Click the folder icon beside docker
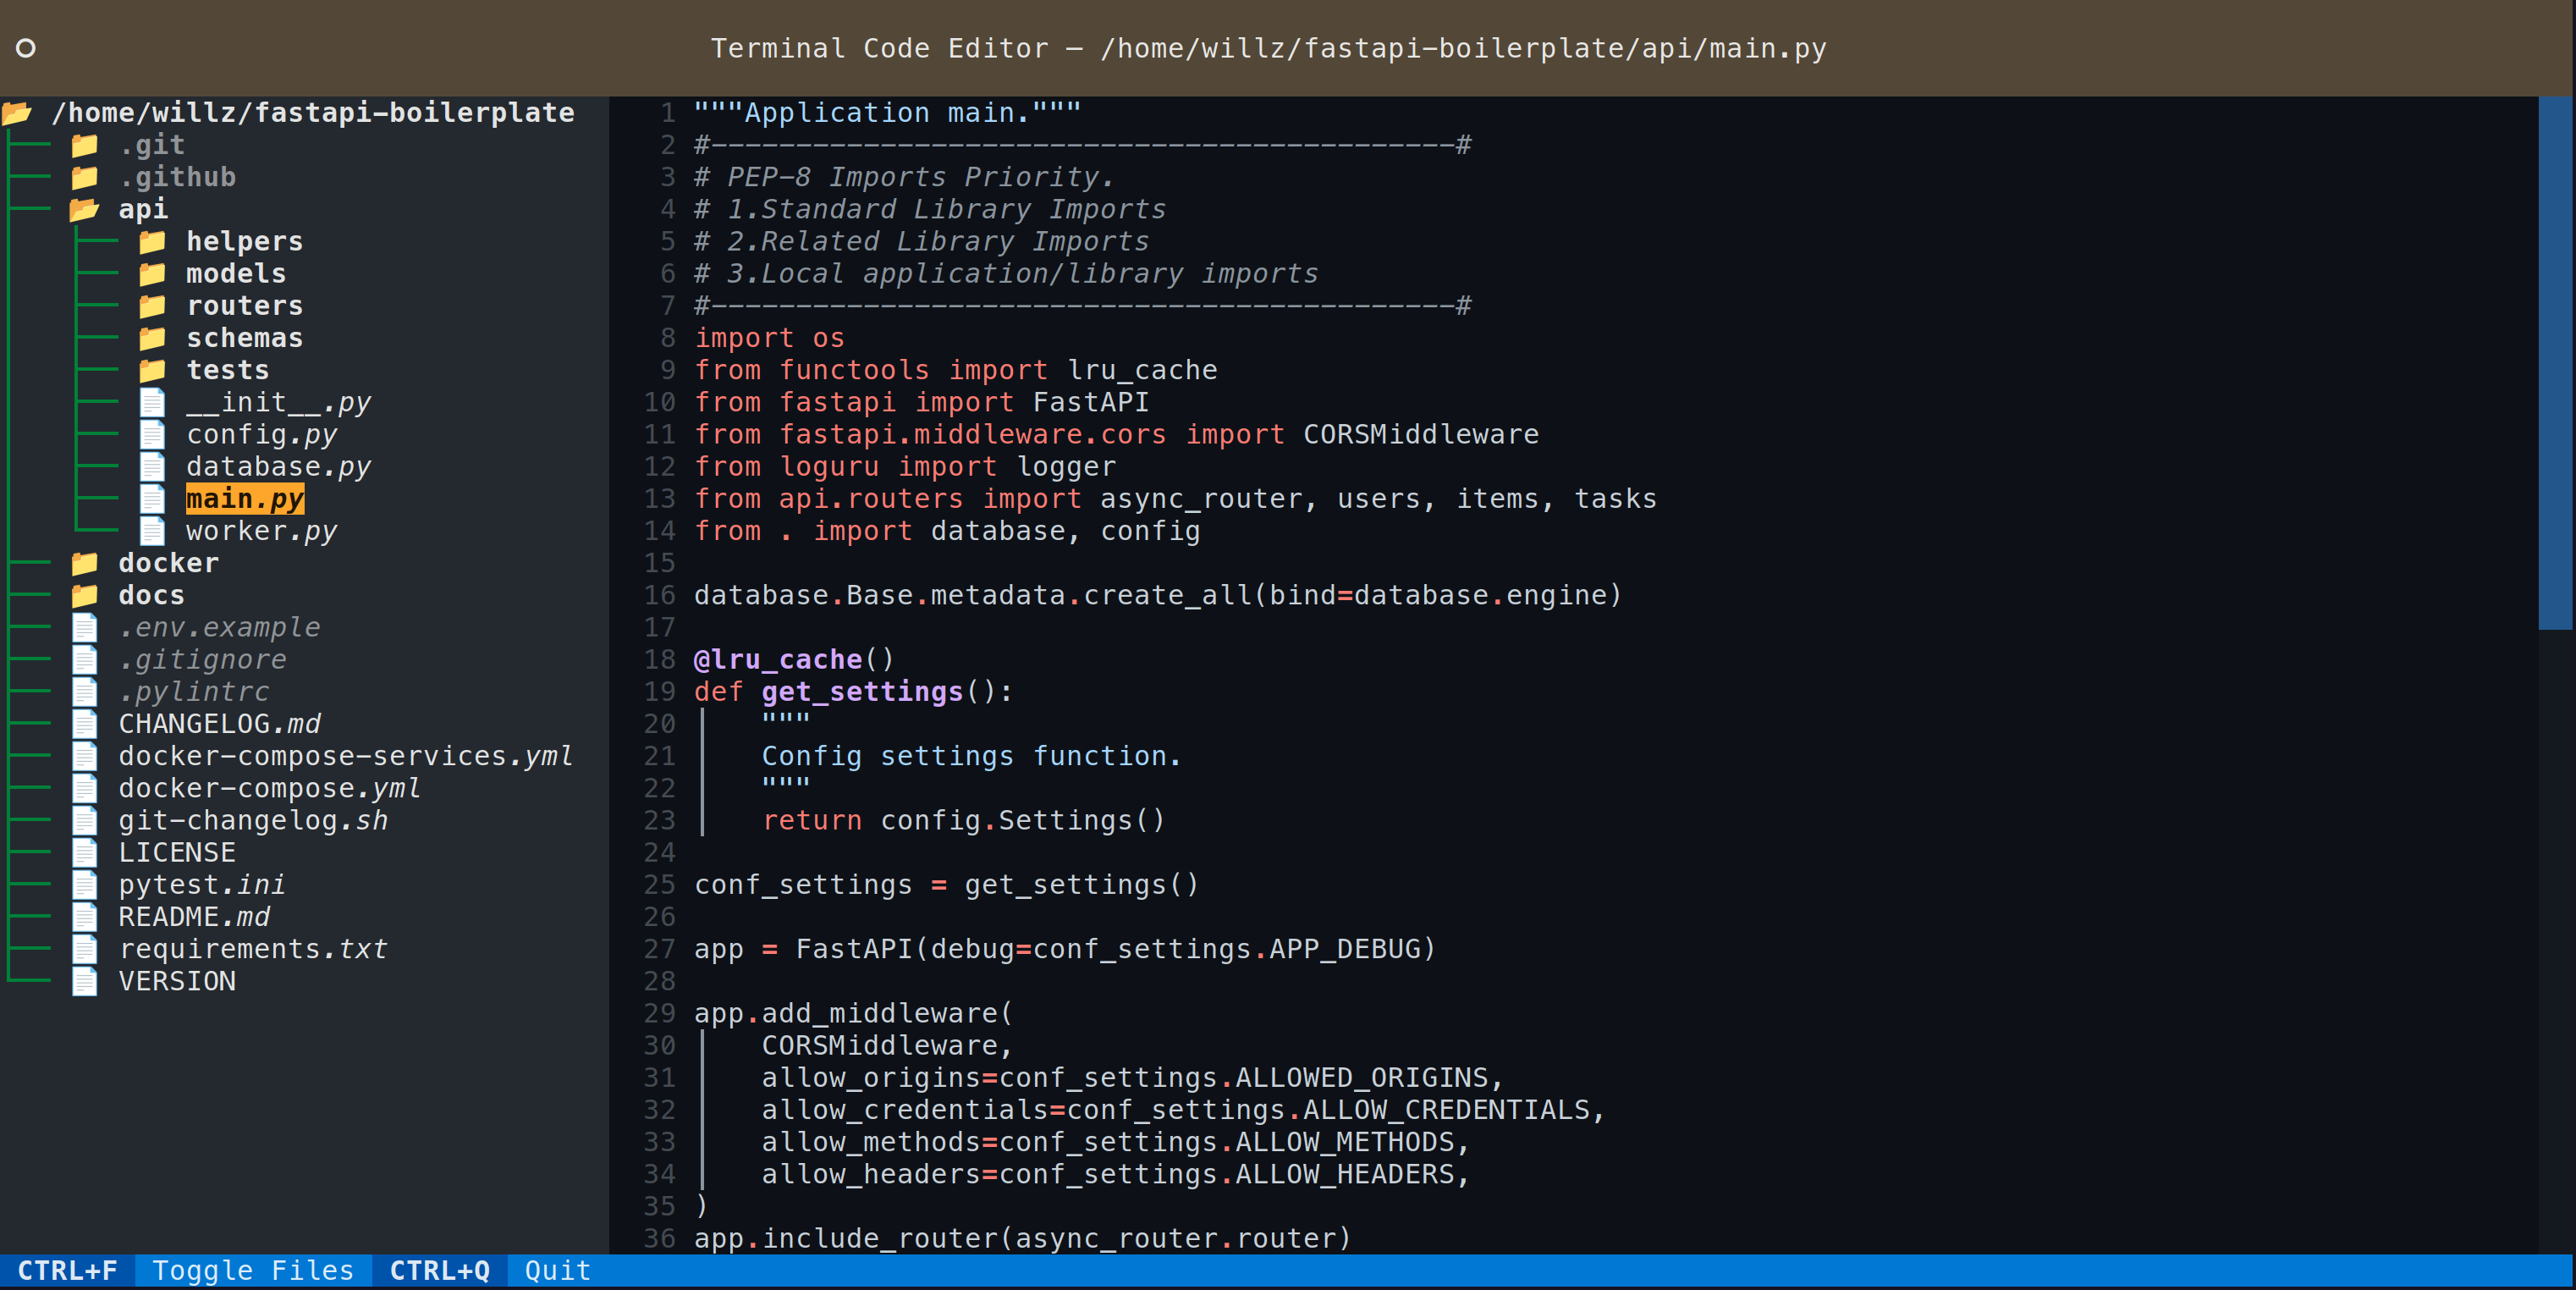This screenshot has height=1290, width=2576. coord(85,563)
